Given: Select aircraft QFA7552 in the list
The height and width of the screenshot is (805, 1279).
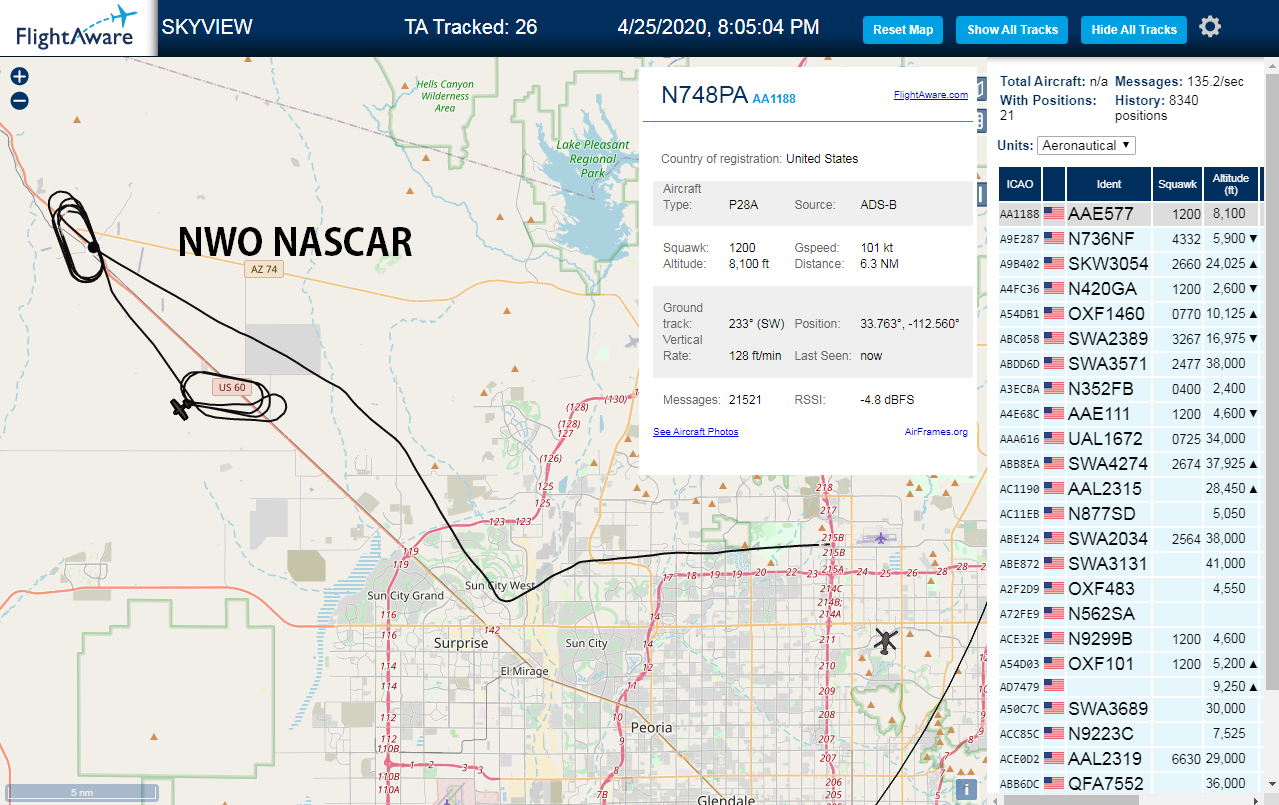Looking at the screenshot, I should 1107,784.
